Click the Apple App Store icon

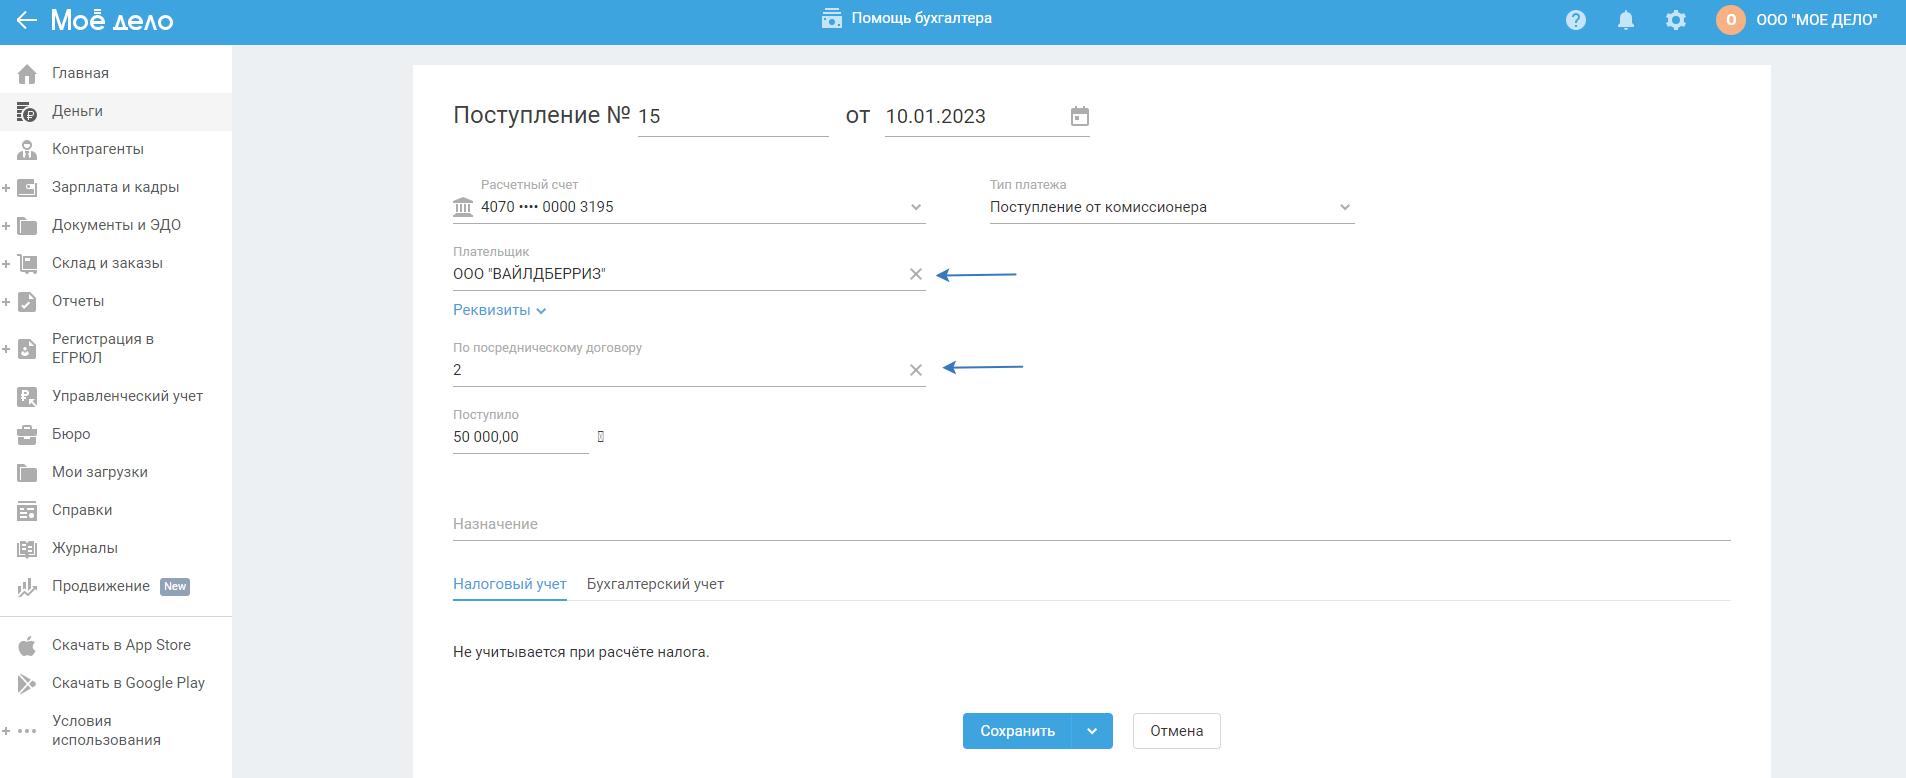(27, 646)
